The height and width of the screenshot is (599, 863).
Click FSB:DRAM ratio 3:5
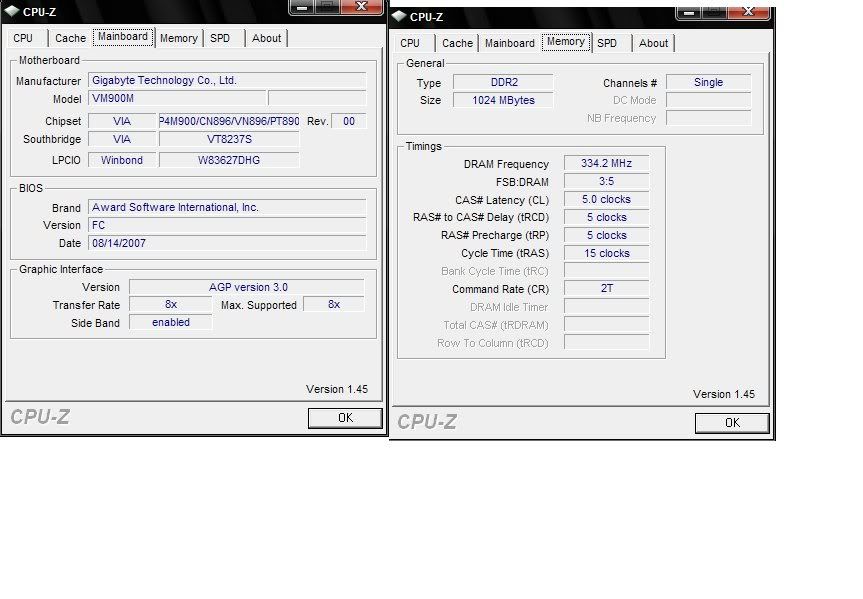[607, 181]
